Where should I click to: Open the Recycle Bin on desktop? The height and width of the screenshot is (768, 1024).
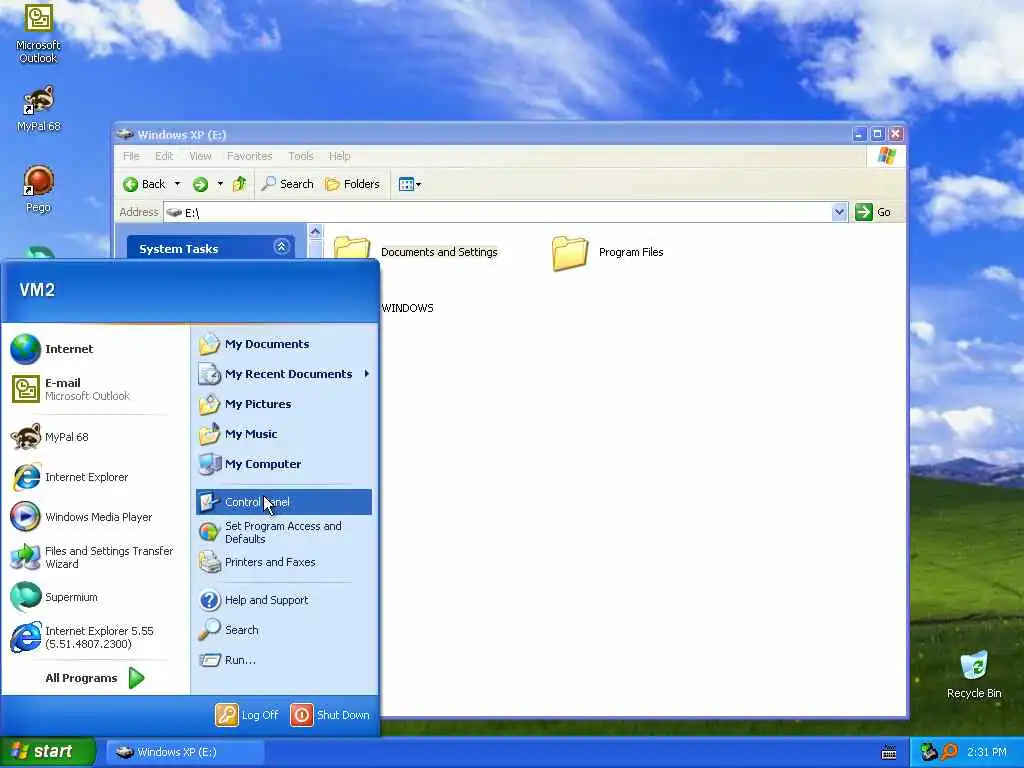coord(974,674)
